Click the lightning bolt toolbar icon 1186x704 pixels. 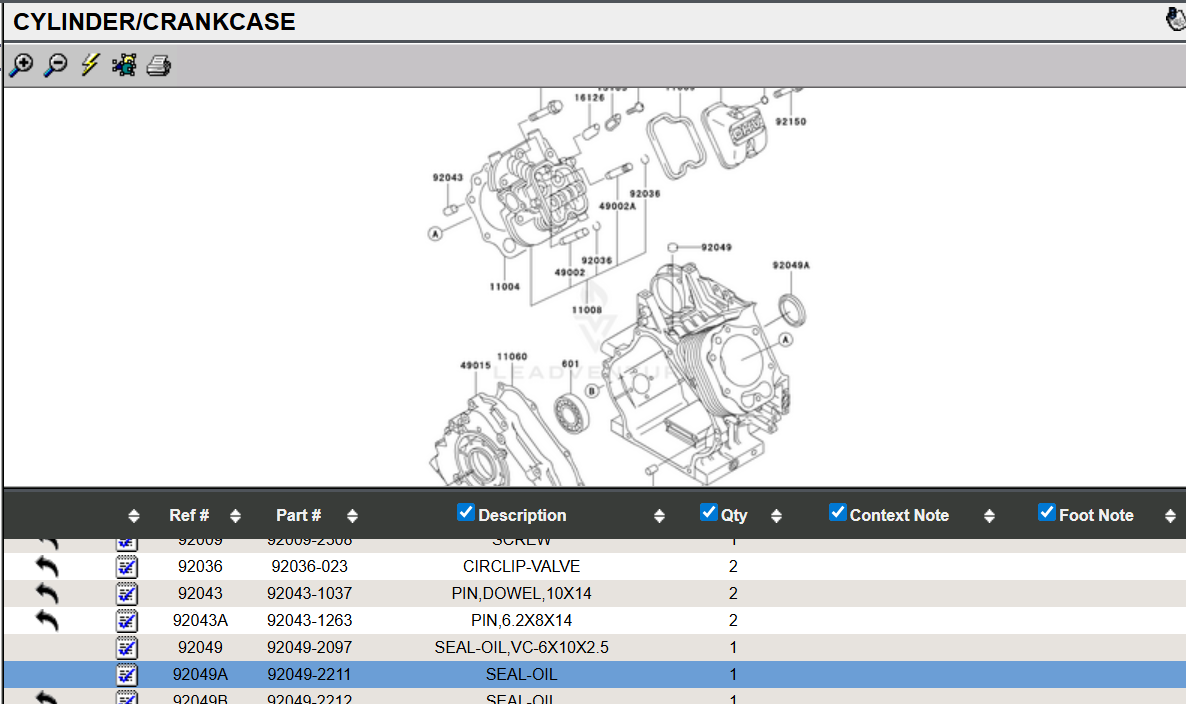click(x=90, y=66)
